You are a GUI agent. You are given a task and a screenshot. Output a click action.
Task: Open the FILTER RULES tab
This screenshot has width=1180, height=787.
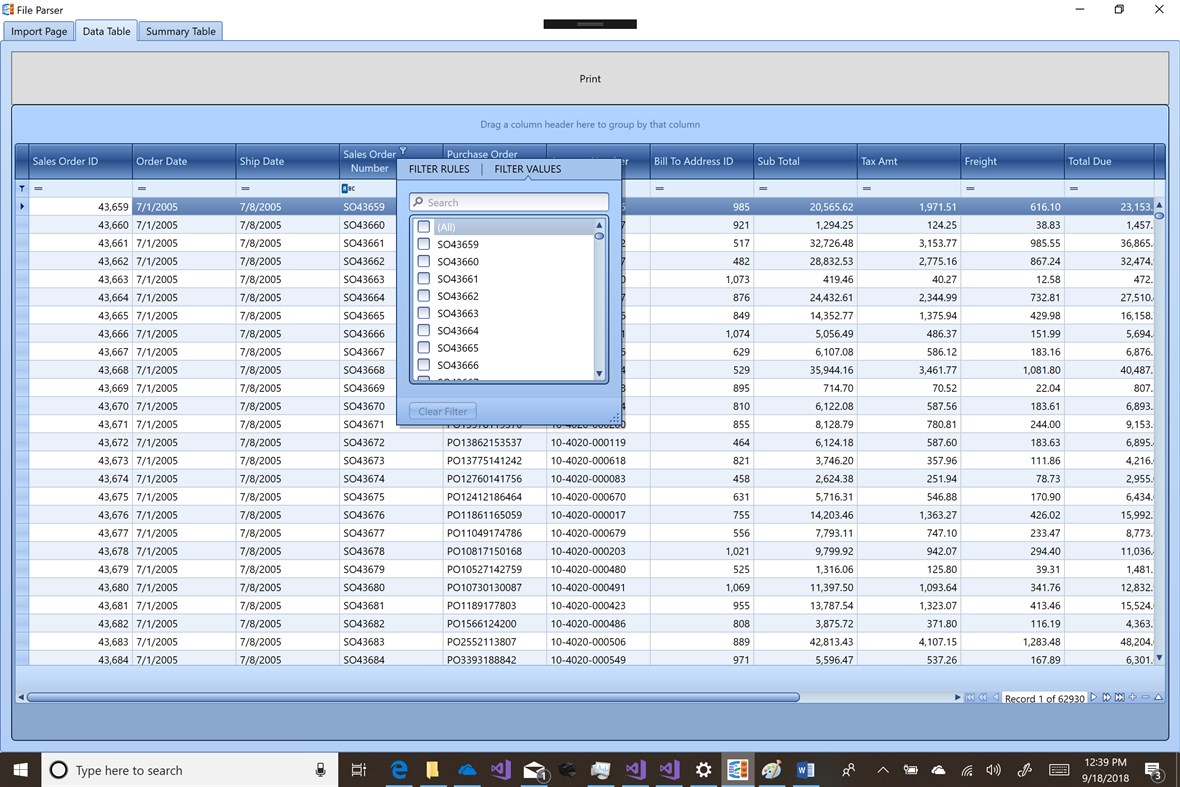439,169
